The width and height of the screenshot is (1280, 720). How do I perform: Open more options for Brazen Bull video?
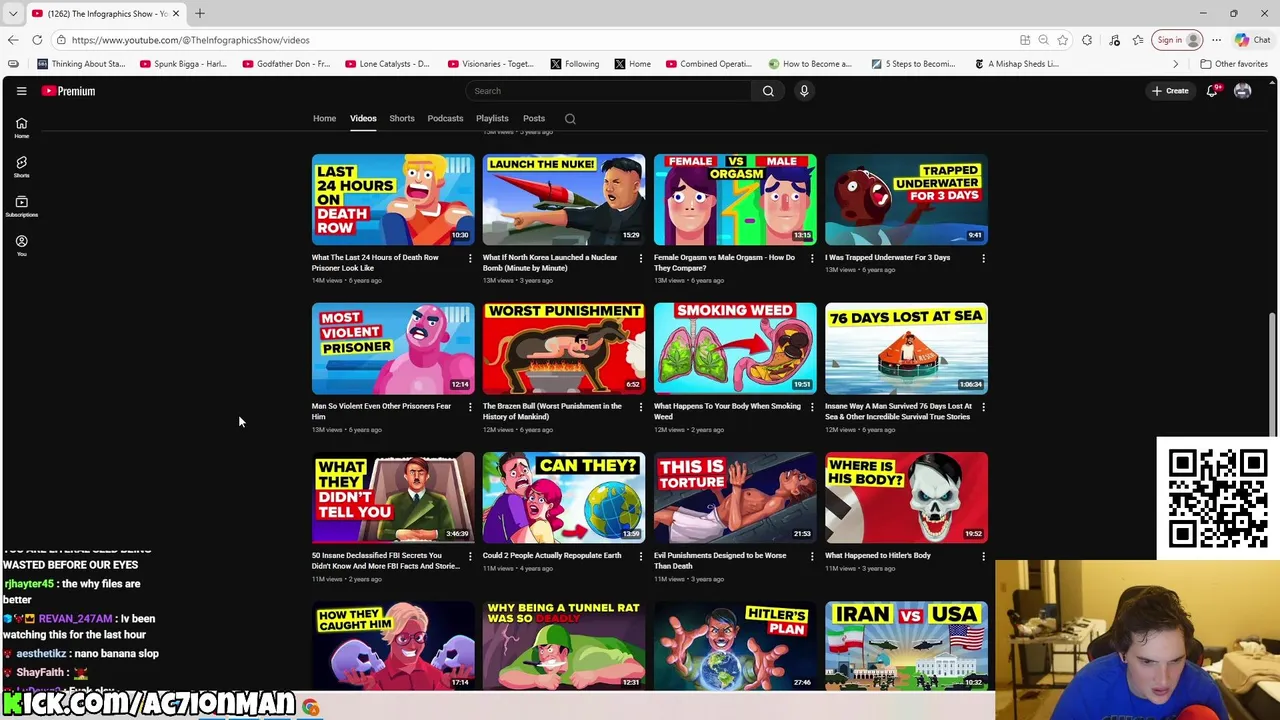pos(641,407)
